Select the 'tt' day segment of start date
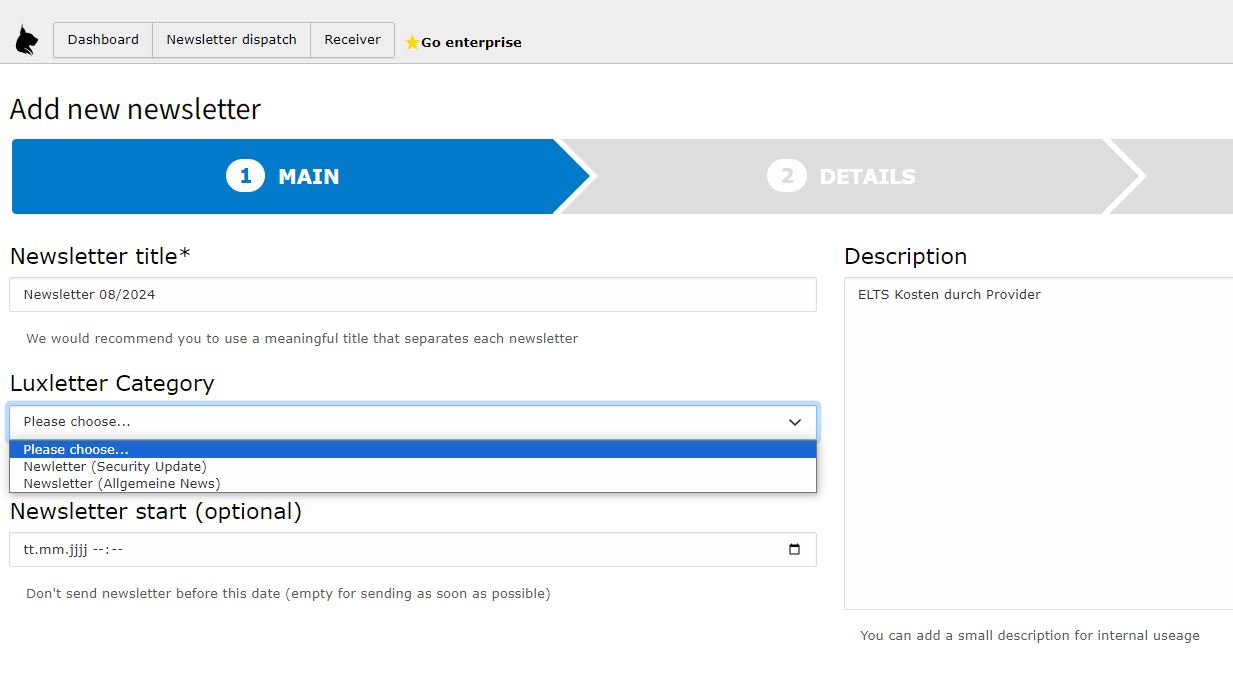Image resolution: width=1233 pixels, height=679 pixels. coord(29,550)
